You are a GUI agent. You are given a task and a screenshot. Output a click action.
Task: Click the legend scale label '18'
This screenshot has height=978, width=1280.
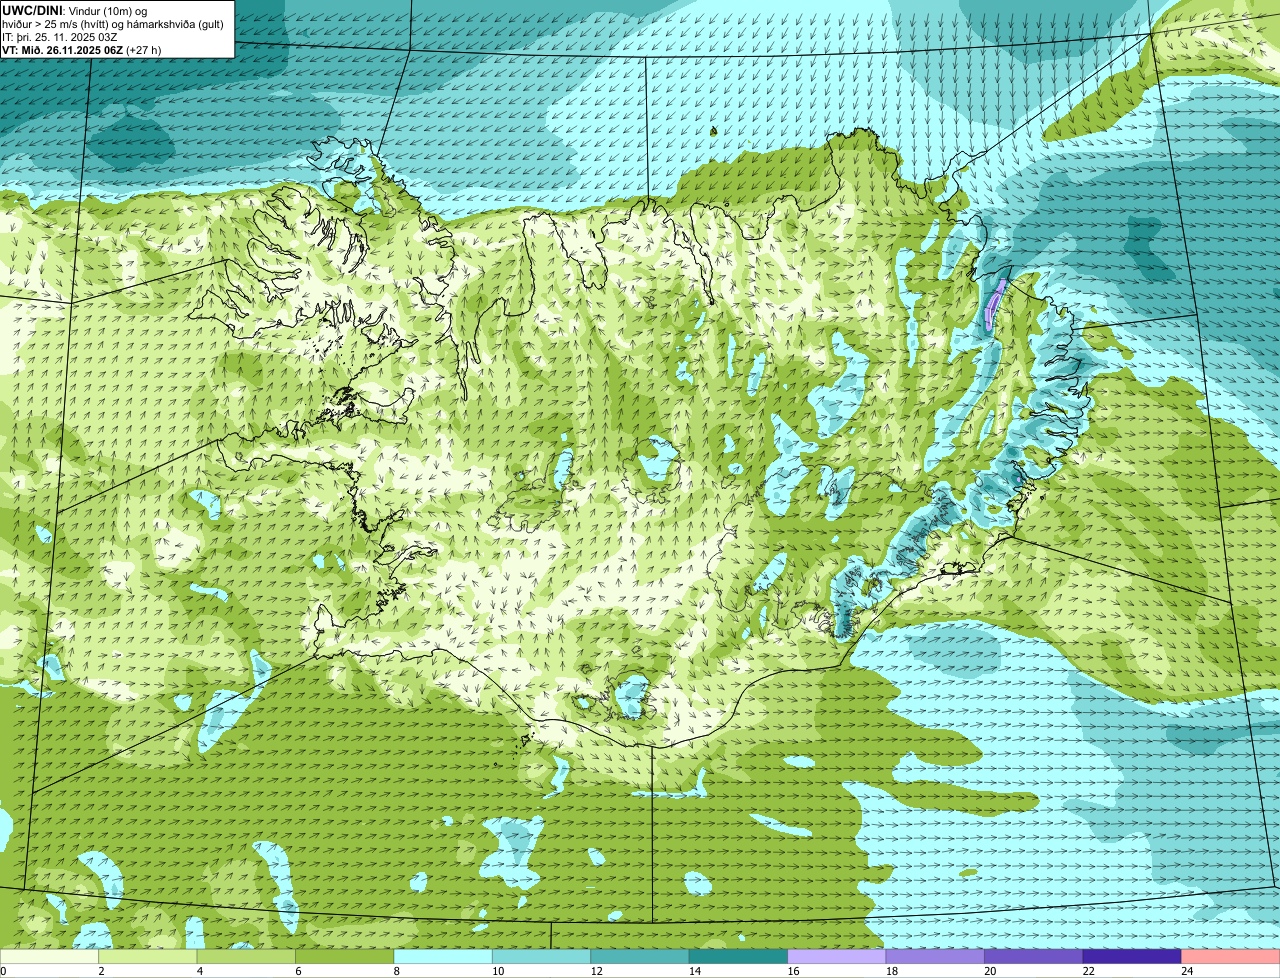[x=891, y=971]
